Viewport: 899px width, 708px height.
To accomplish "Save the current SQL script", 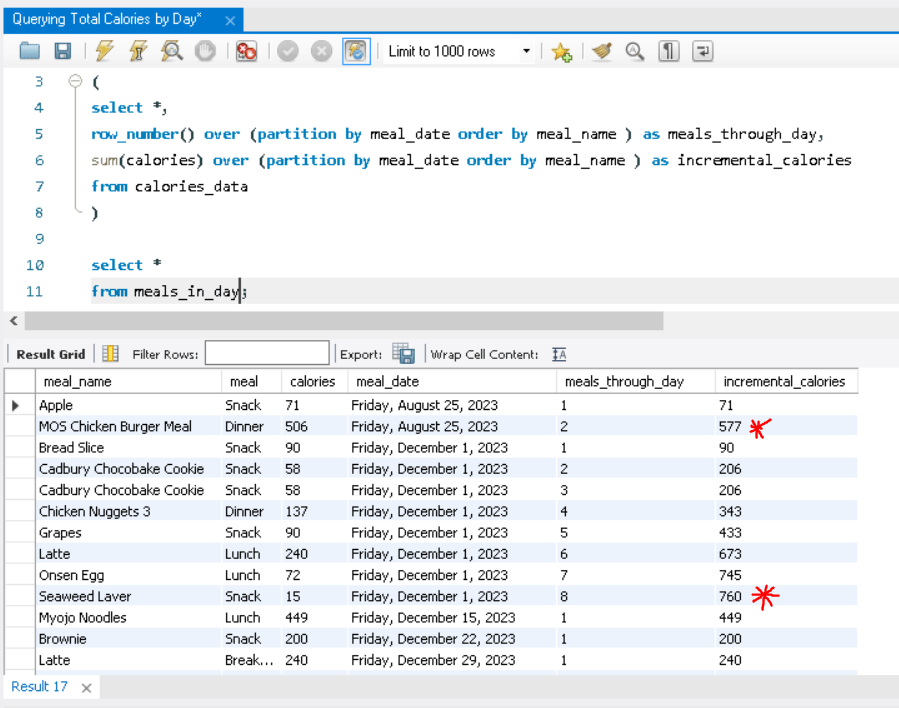I will click(62, 51).
